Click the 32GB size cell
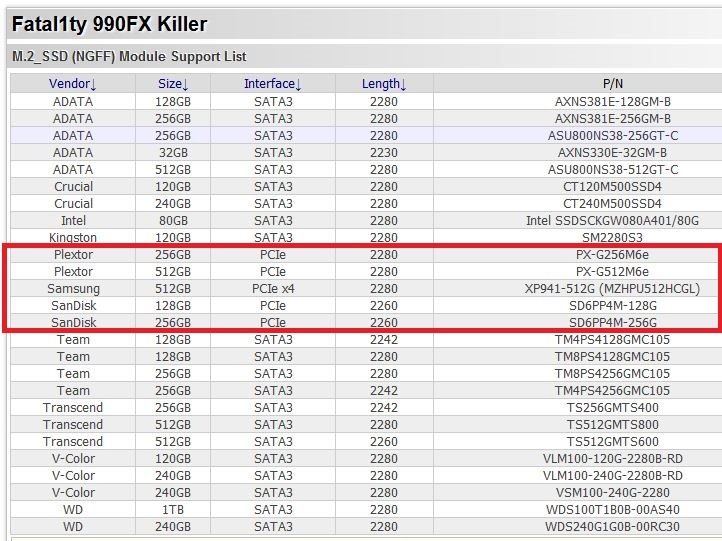 click(173, 152)
